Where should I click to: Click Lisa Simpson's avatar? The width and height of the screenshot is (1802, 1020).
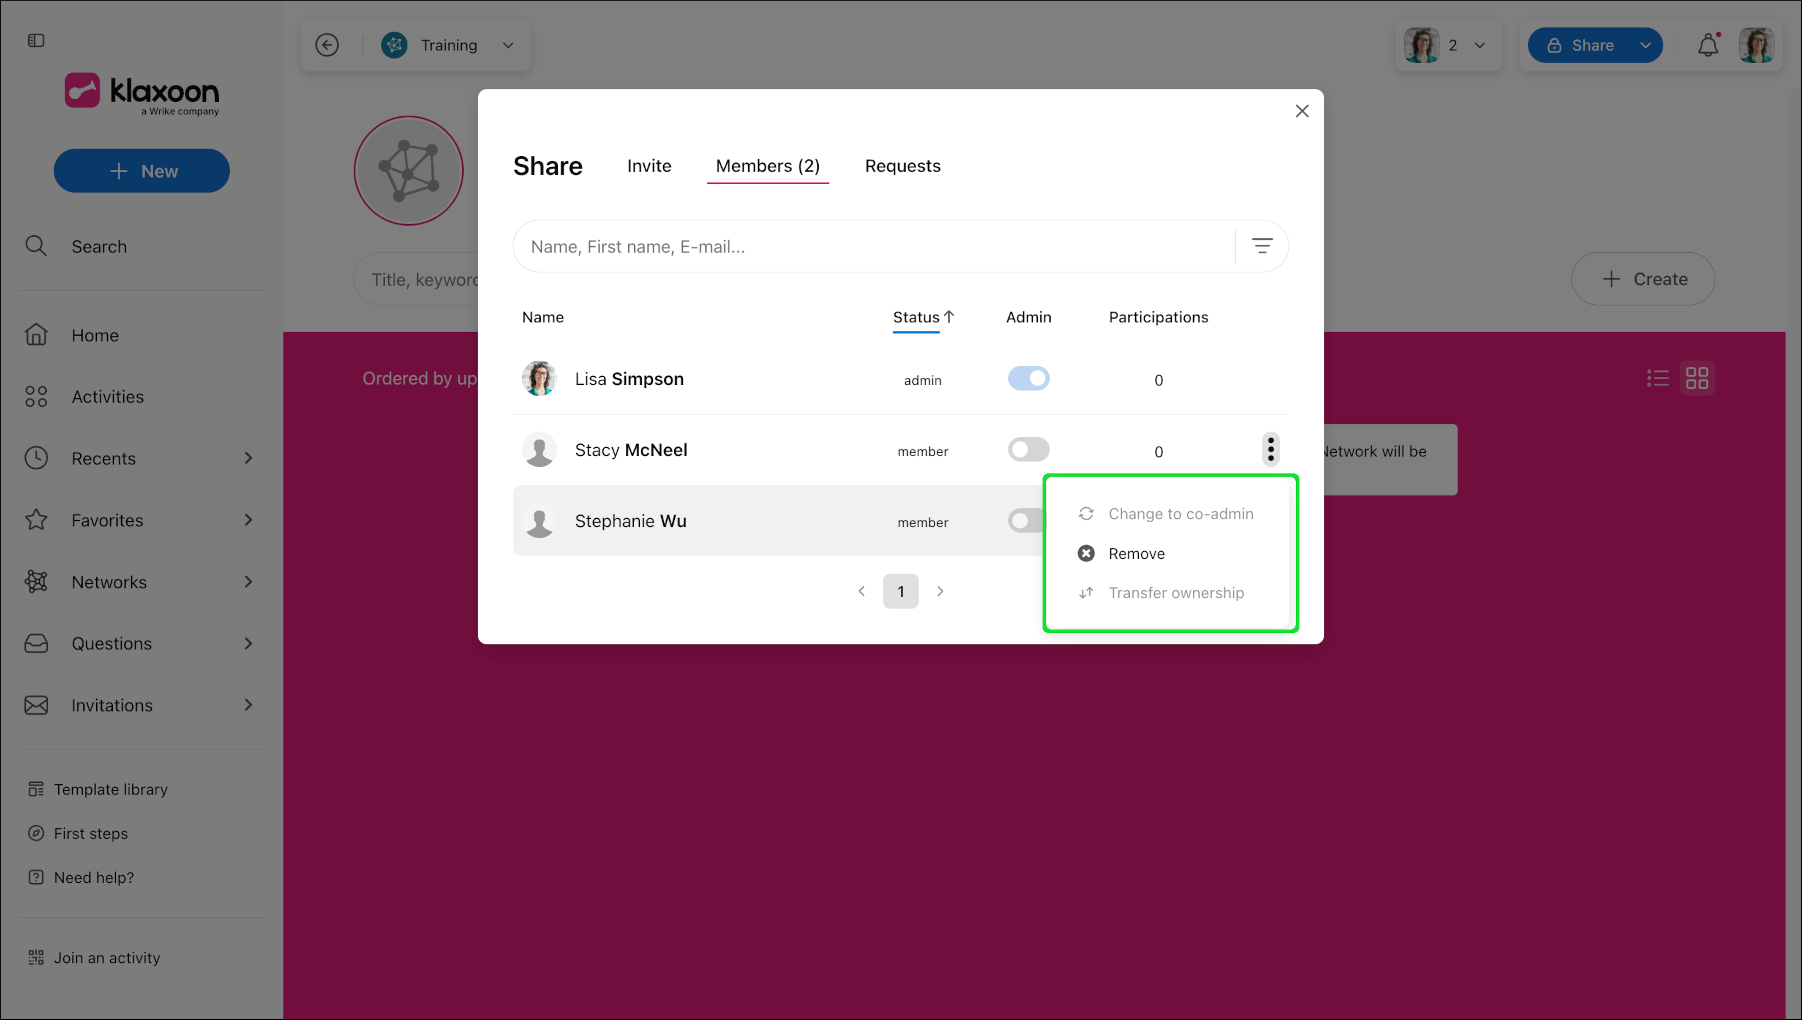click(x=540, y=379)
